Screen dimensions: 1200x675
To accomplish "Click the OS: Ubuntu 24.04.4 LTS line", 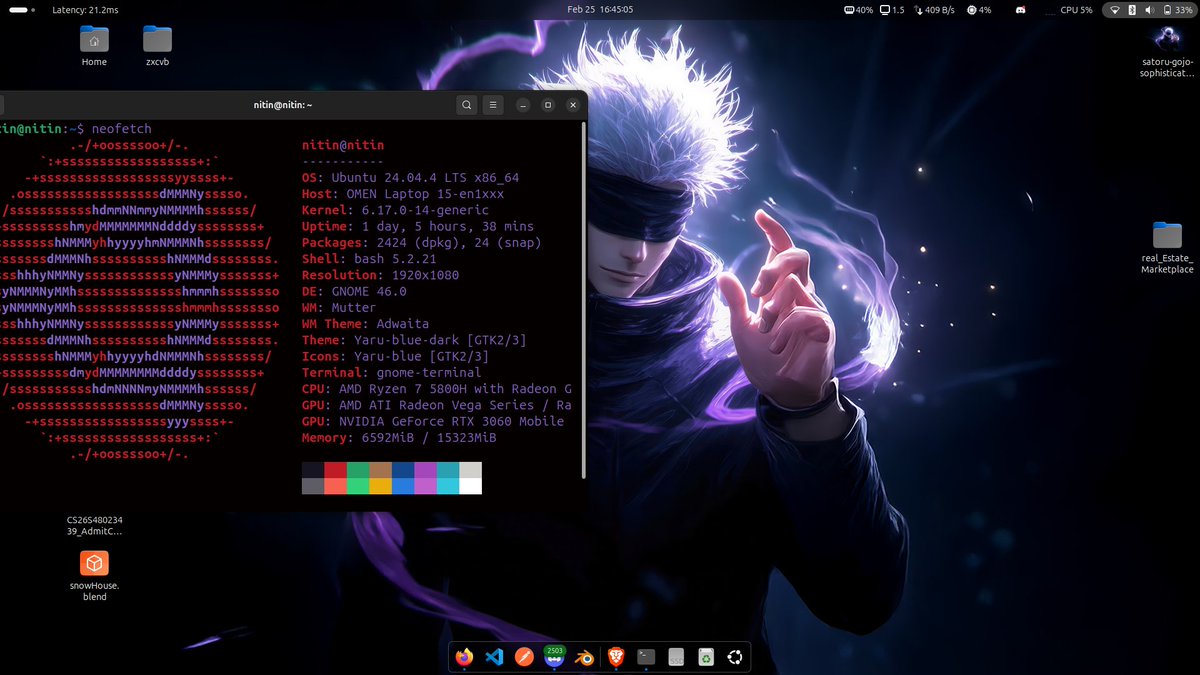I will tap(410, 178).
